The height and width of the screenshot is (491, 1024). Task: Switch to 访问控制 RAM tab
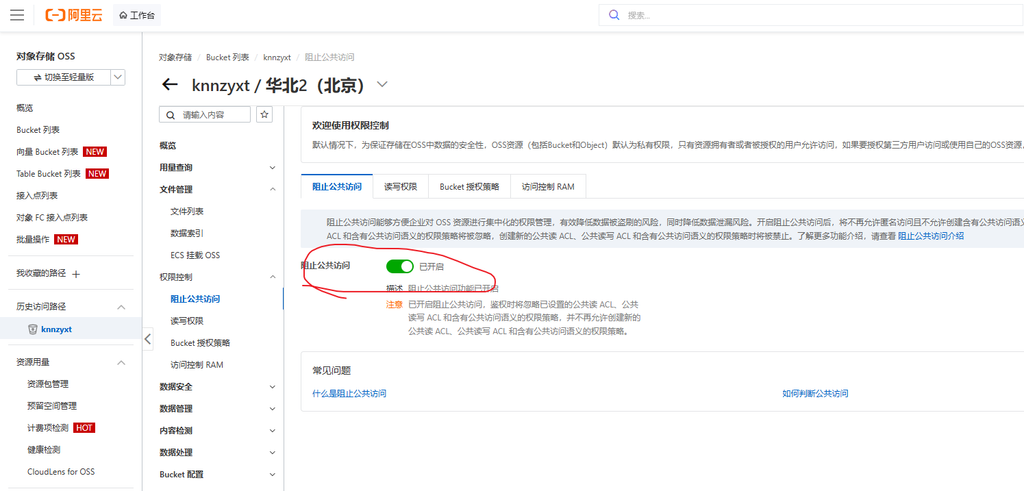point(548,186)
